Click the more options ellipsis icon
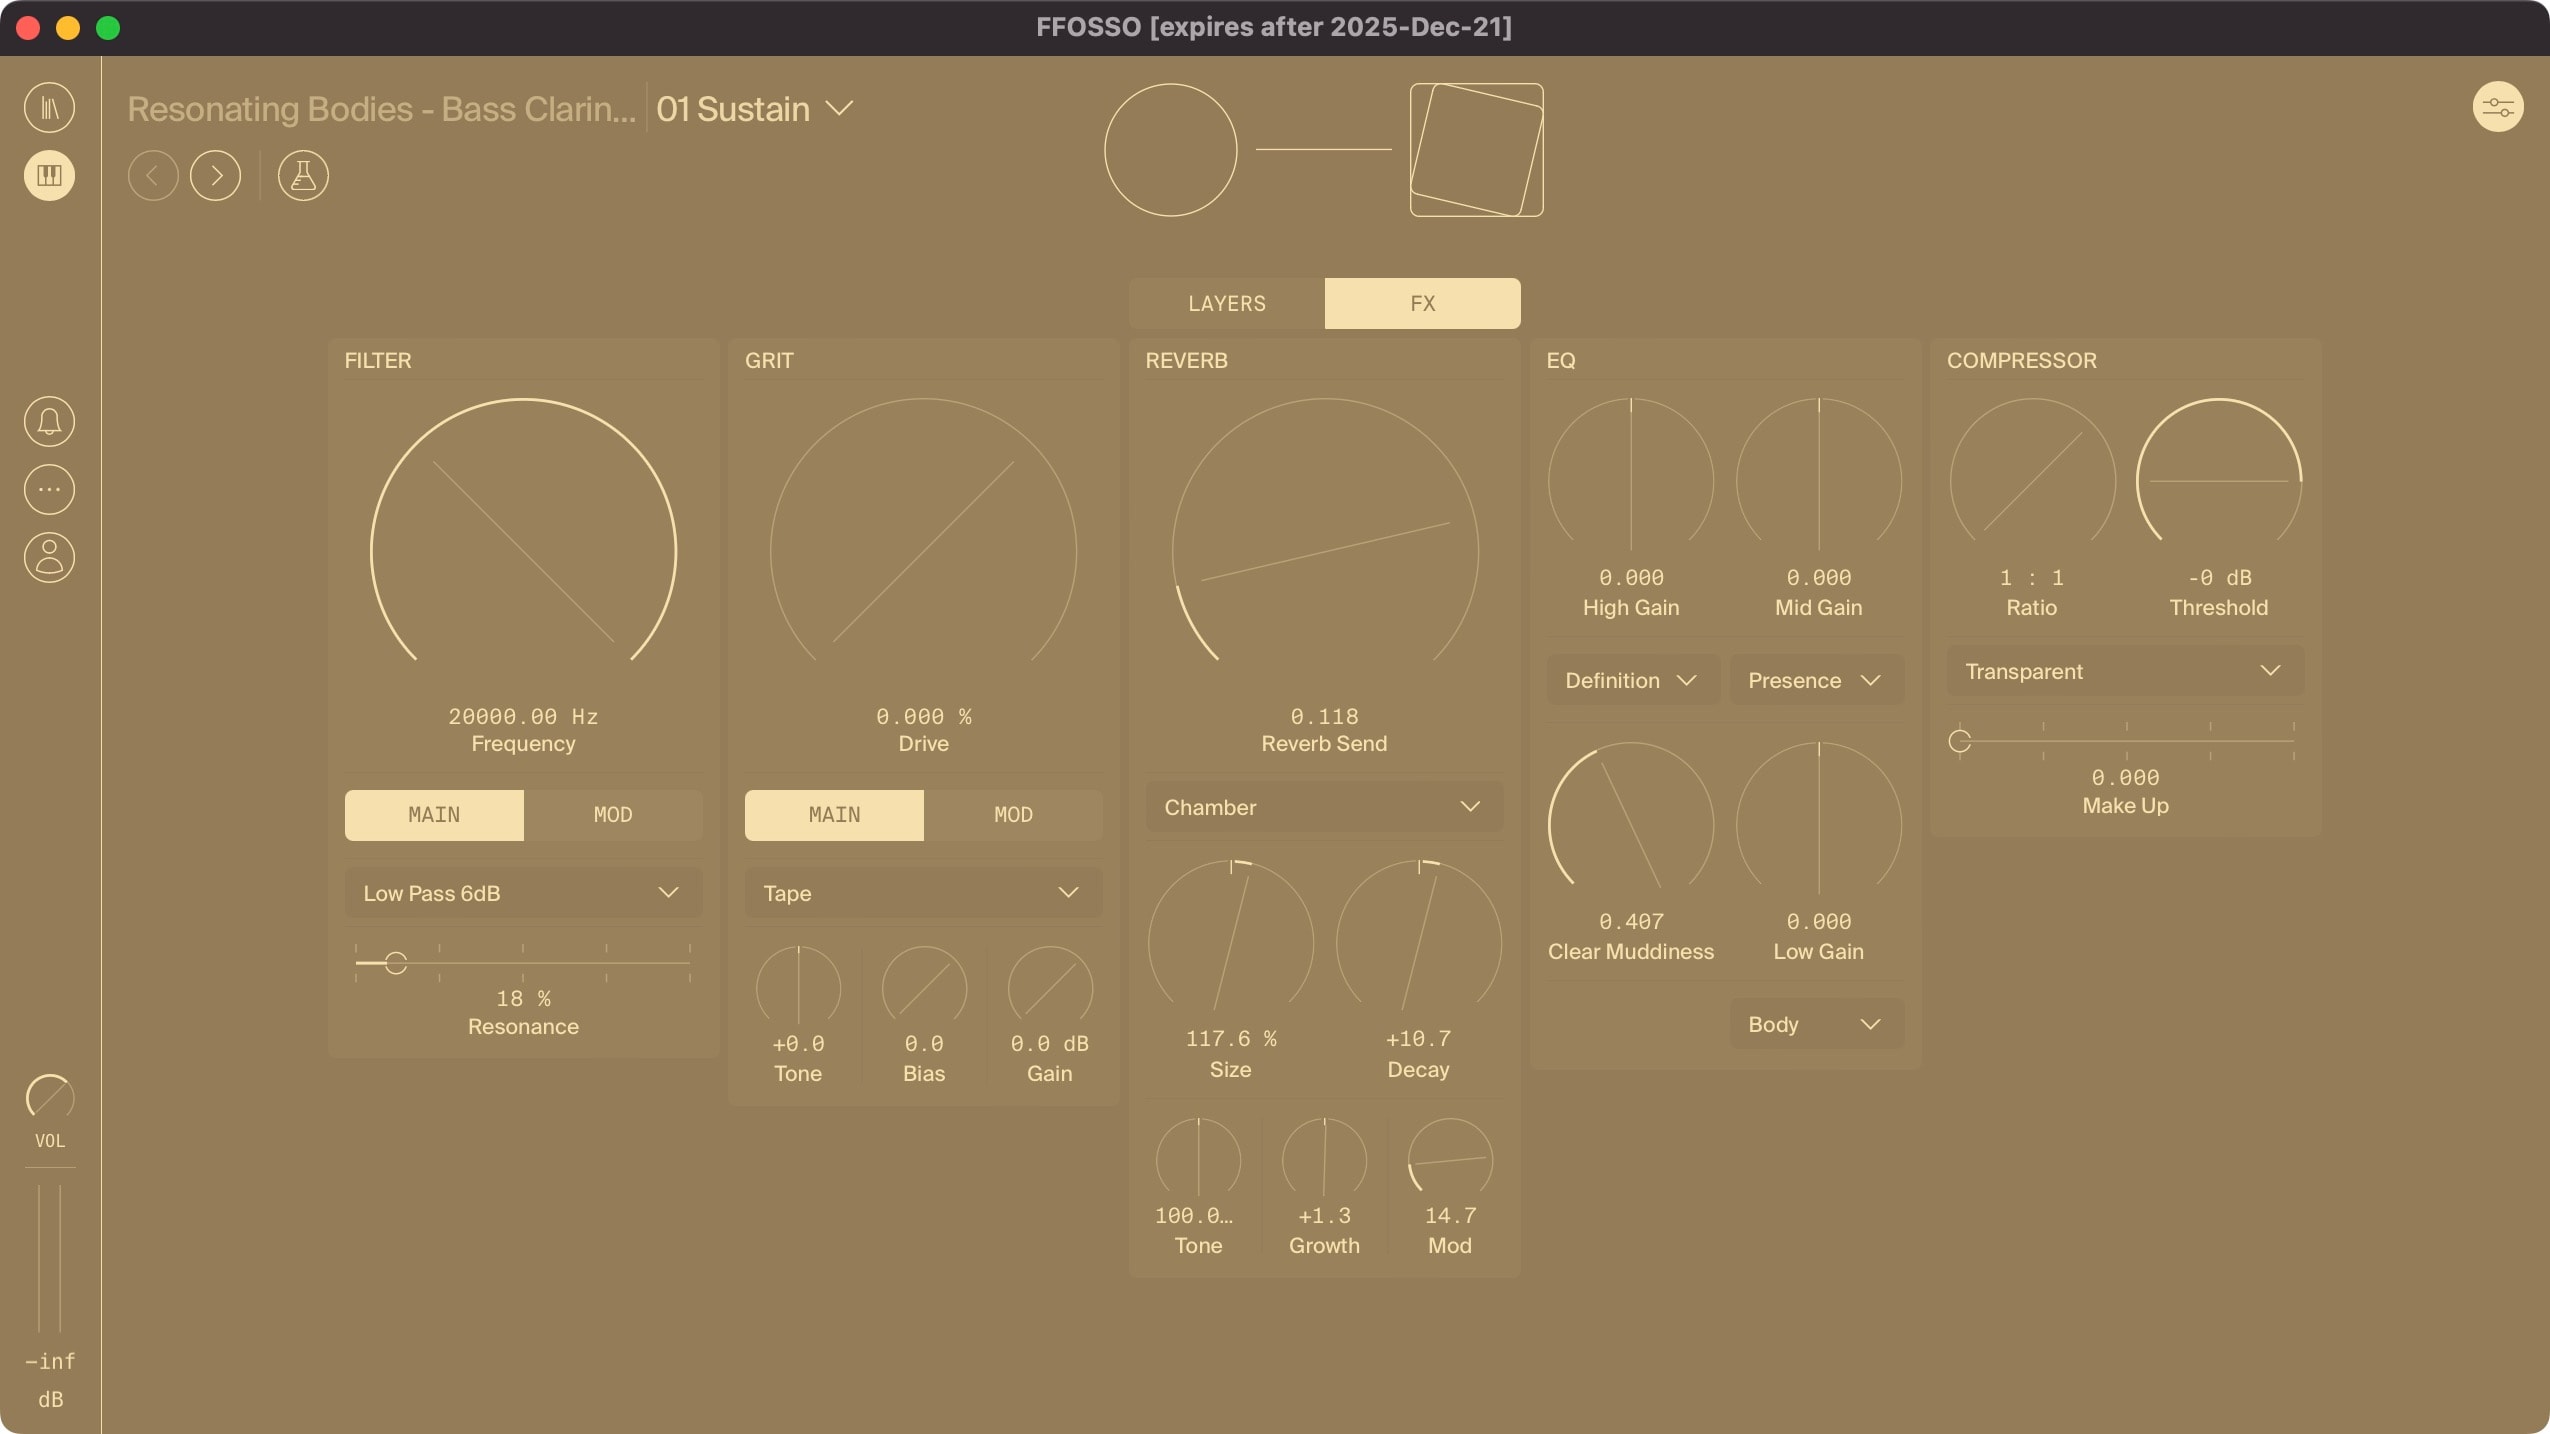Viewport: 2550px width, 1434px height. point(50,489)
